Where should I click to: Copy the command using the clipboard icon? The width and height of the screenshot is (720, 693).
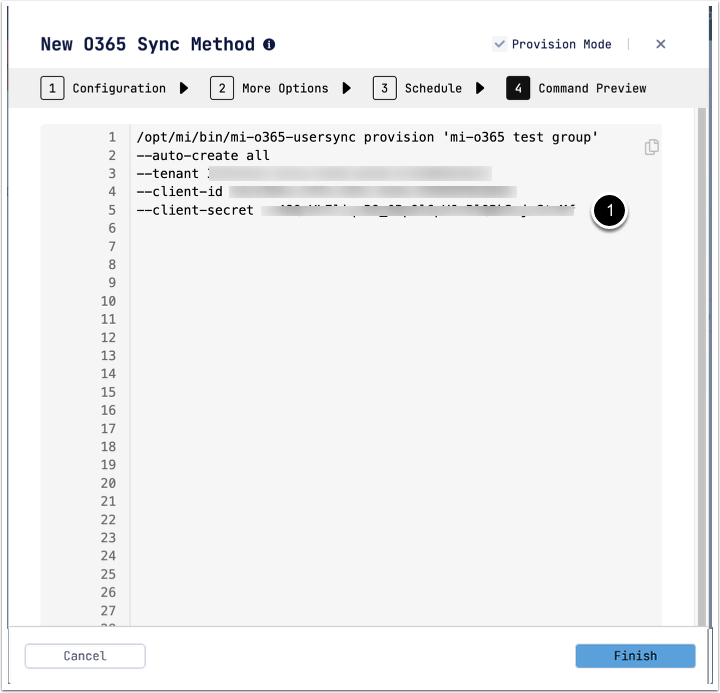tap(652, 147)
